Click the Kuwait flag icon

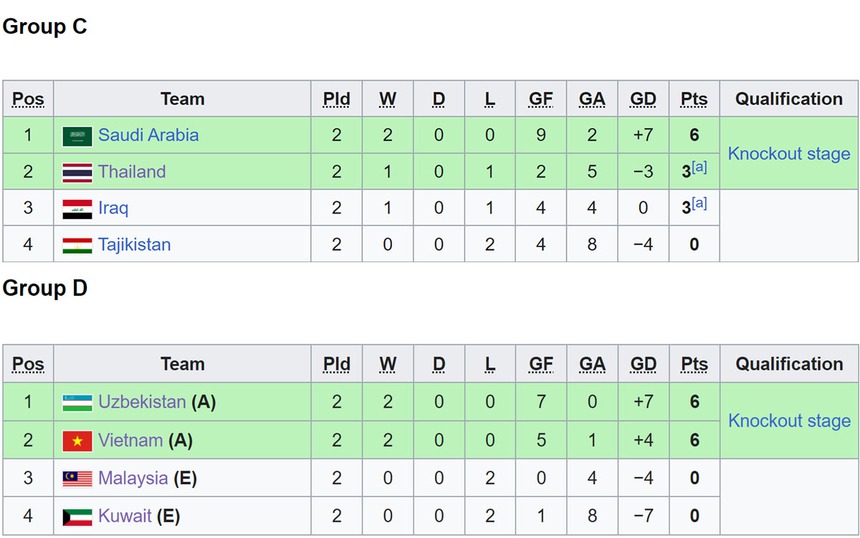[77, 517]
